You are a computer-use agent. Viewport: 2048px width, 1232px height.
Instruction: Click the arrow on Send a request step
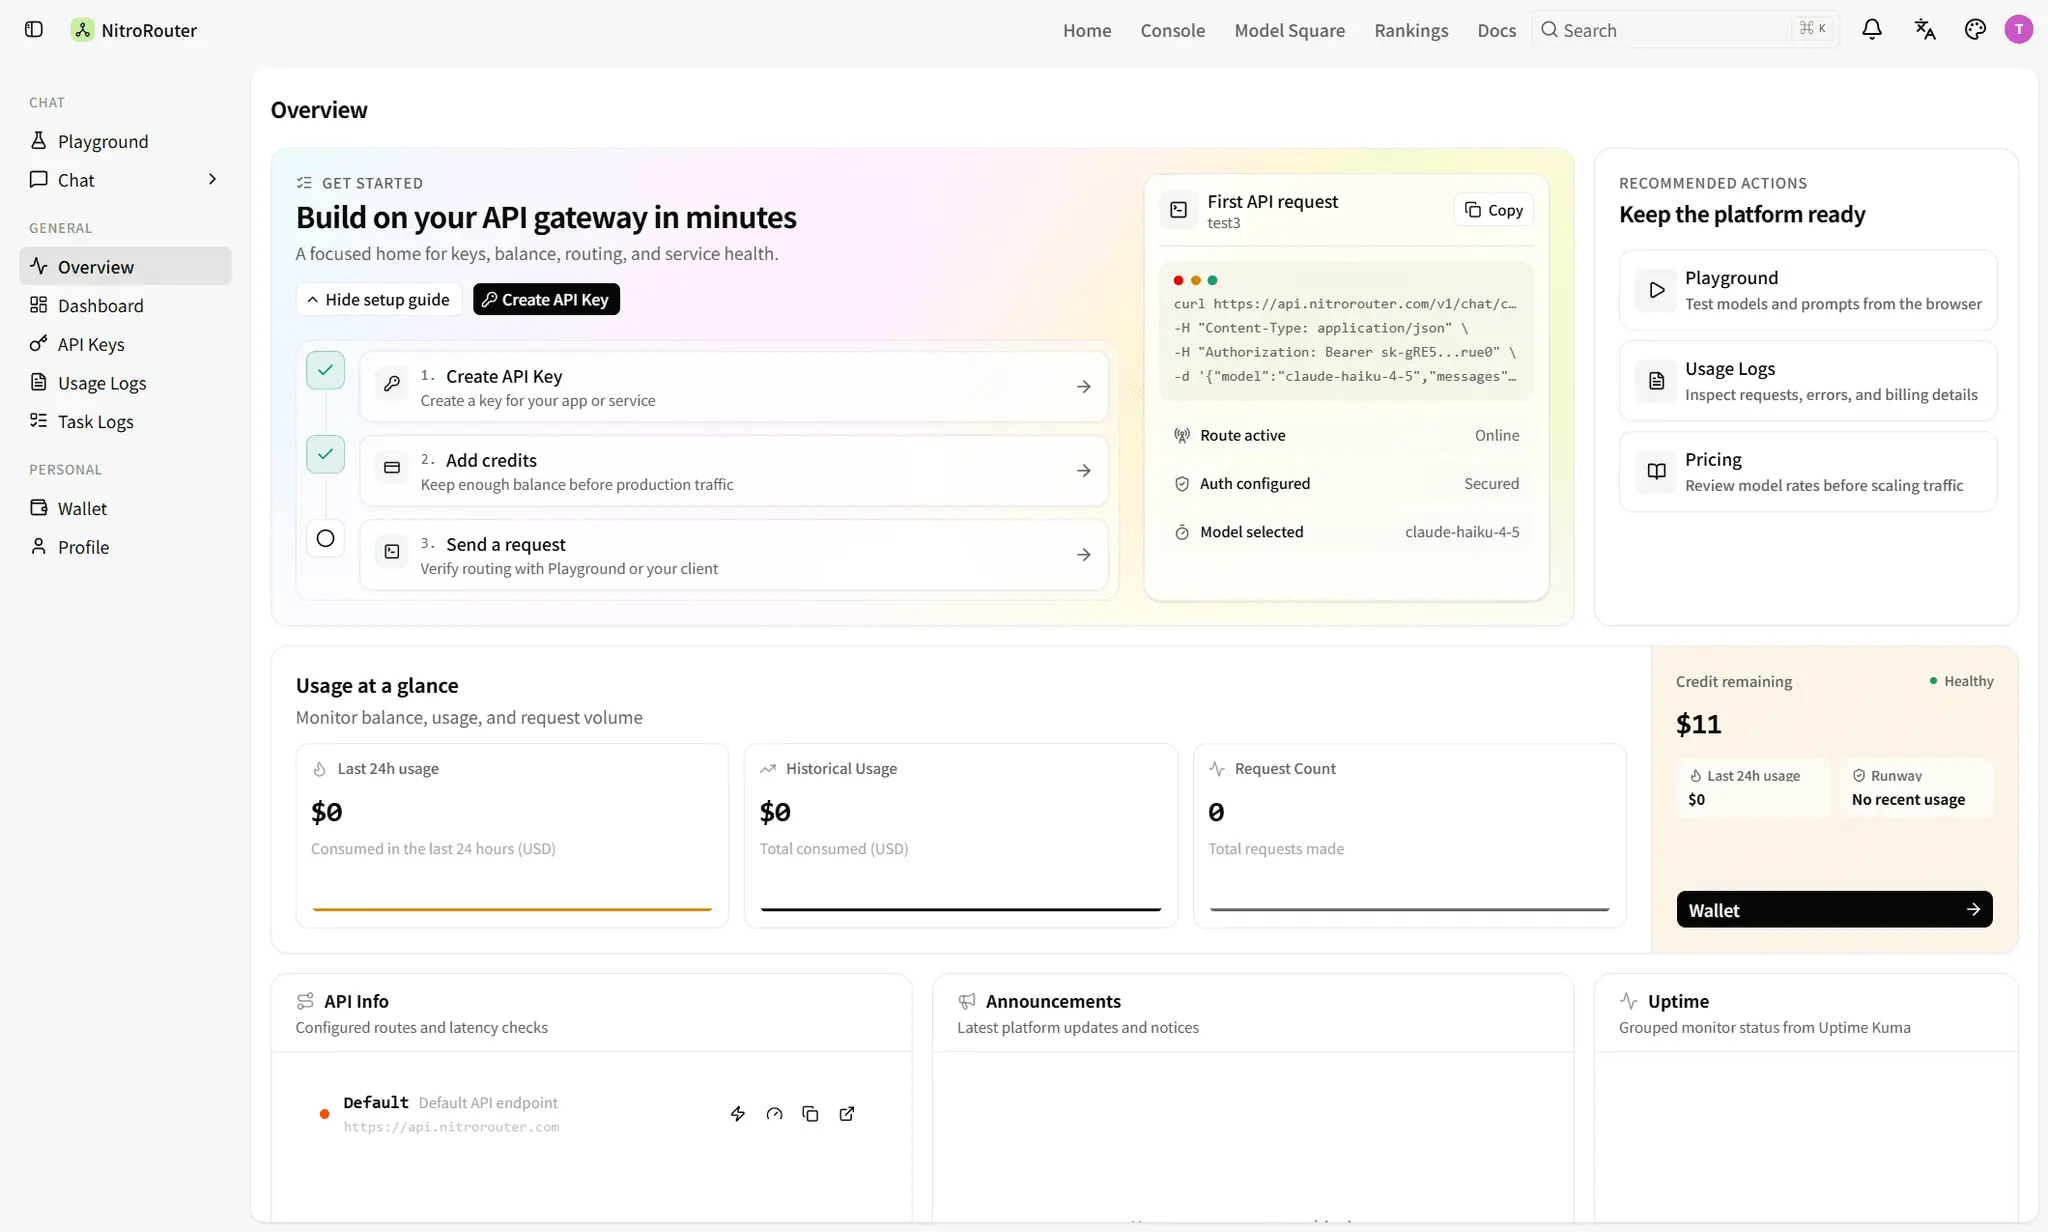pos(1084,554)
